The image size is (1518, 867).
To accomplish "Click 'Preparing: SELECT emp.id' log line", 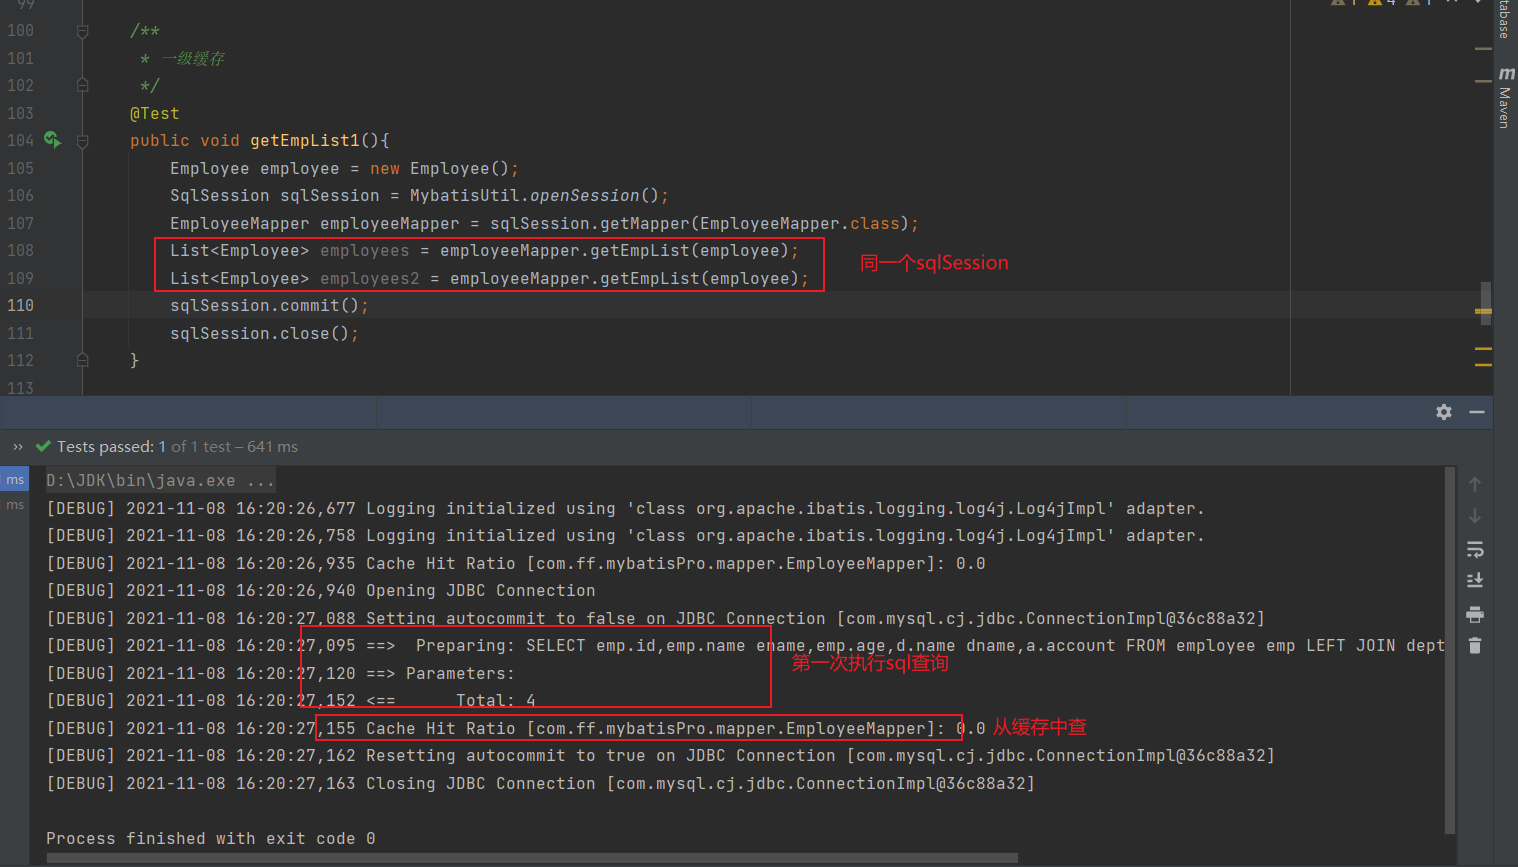I will click(745, 646).
